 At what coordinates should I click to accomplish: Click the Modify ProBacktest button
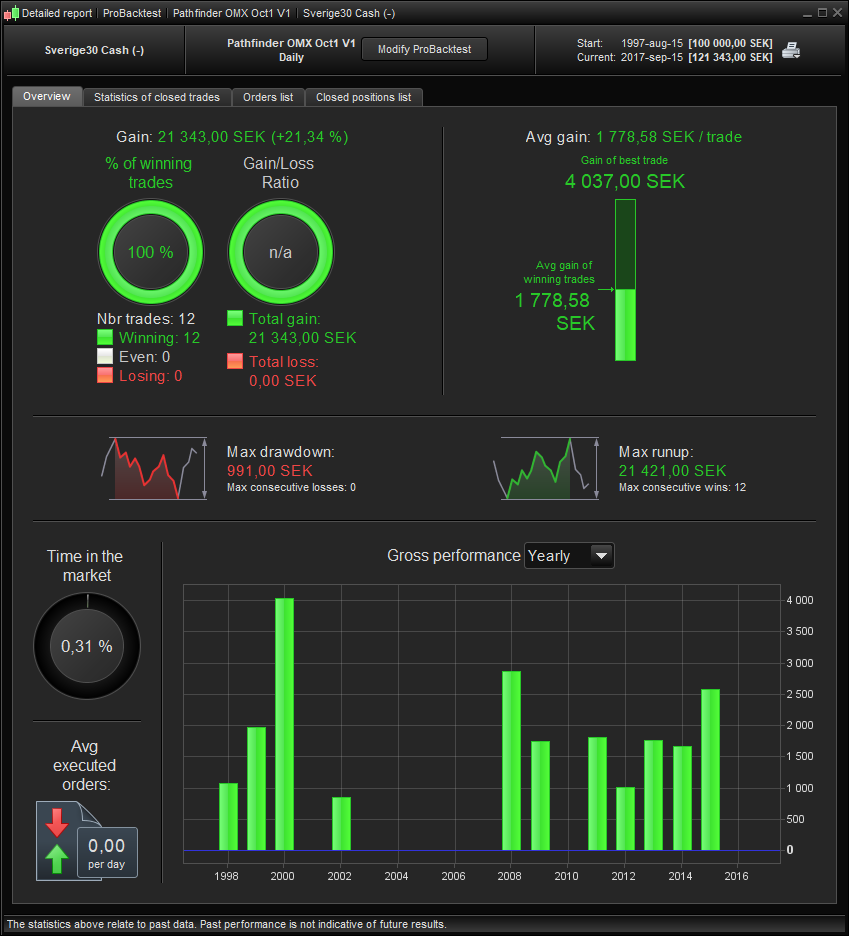(x=425, y=50)
